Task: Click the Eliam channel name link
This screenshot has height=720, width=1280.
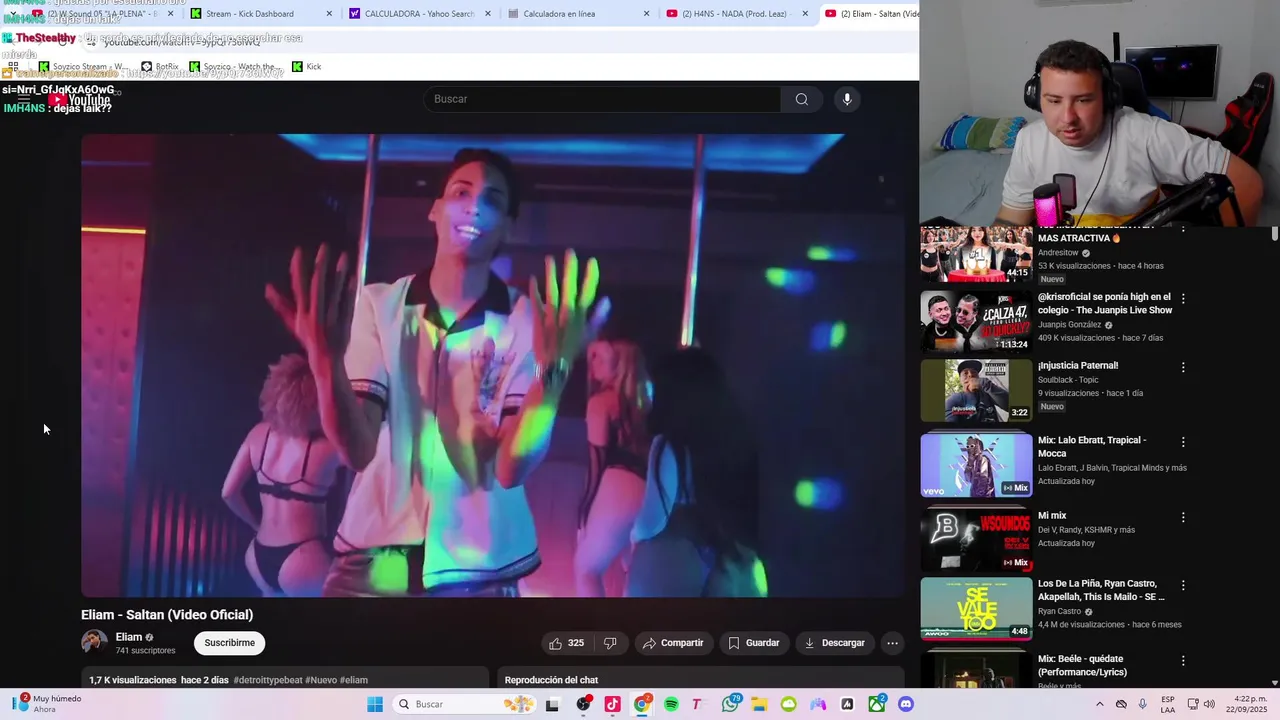Action: (129, 637)
